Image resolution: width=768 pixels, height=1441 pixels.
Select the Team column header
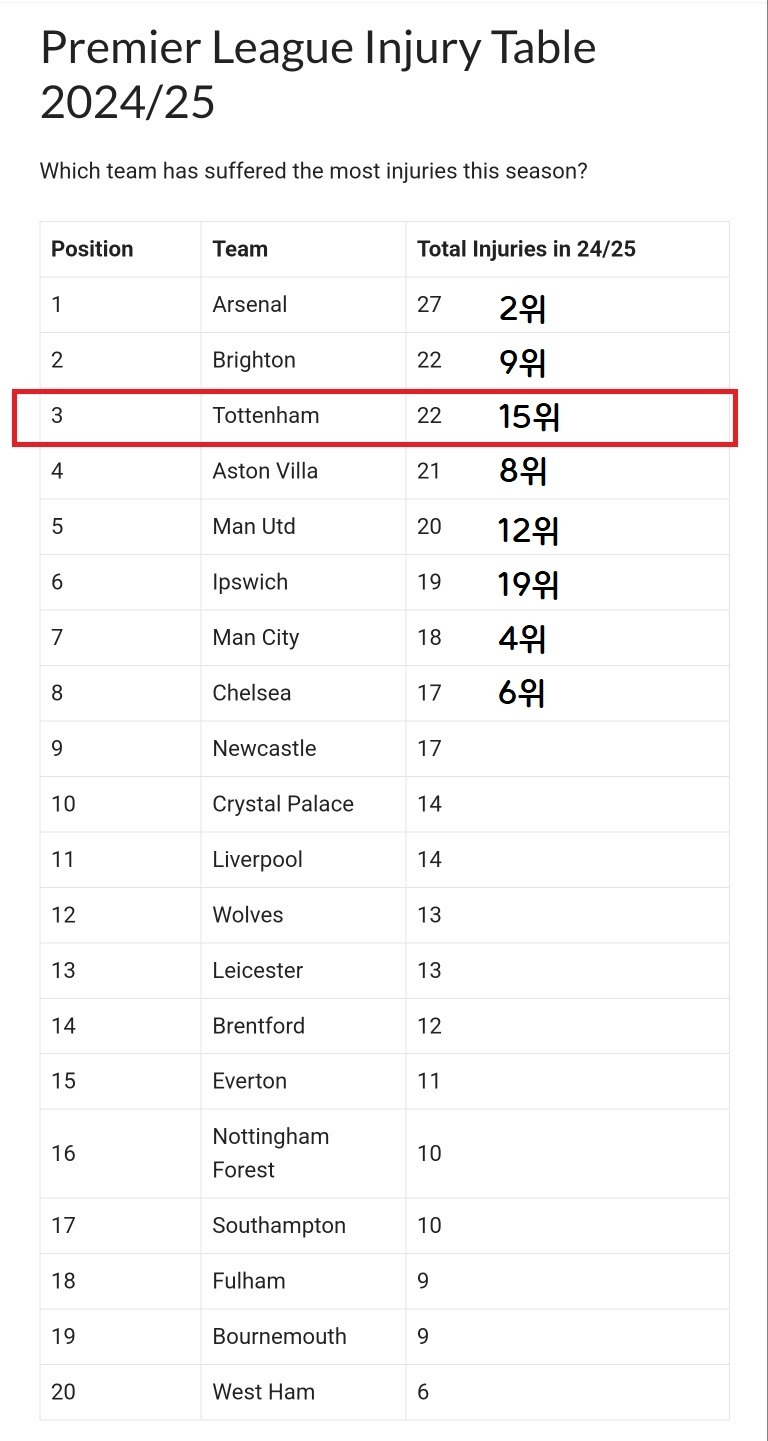[x=240, y=249]
